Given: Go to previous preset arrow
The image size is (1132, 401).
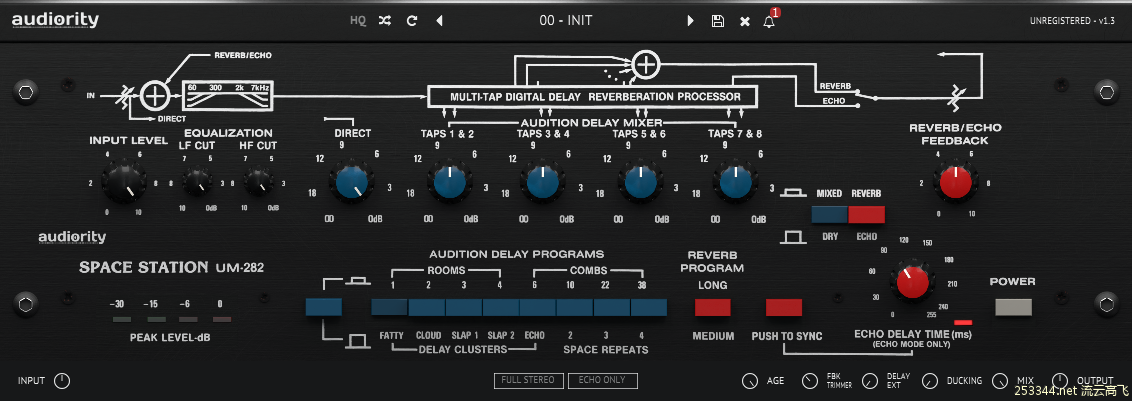Looking at the screenshot, I should tap(439, 21).
